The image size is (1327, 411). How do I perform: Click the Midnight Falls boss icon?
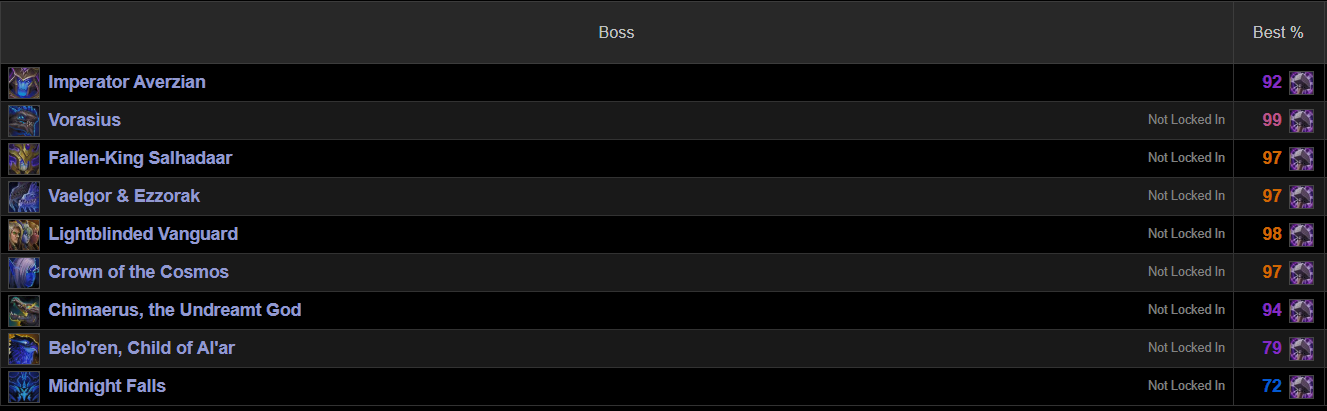click(24, 386)
